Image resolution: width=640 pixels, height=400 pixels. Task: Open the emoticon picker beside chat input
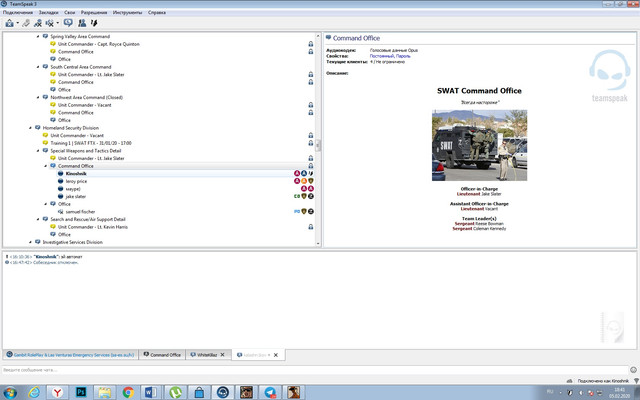tap(633, 370)
